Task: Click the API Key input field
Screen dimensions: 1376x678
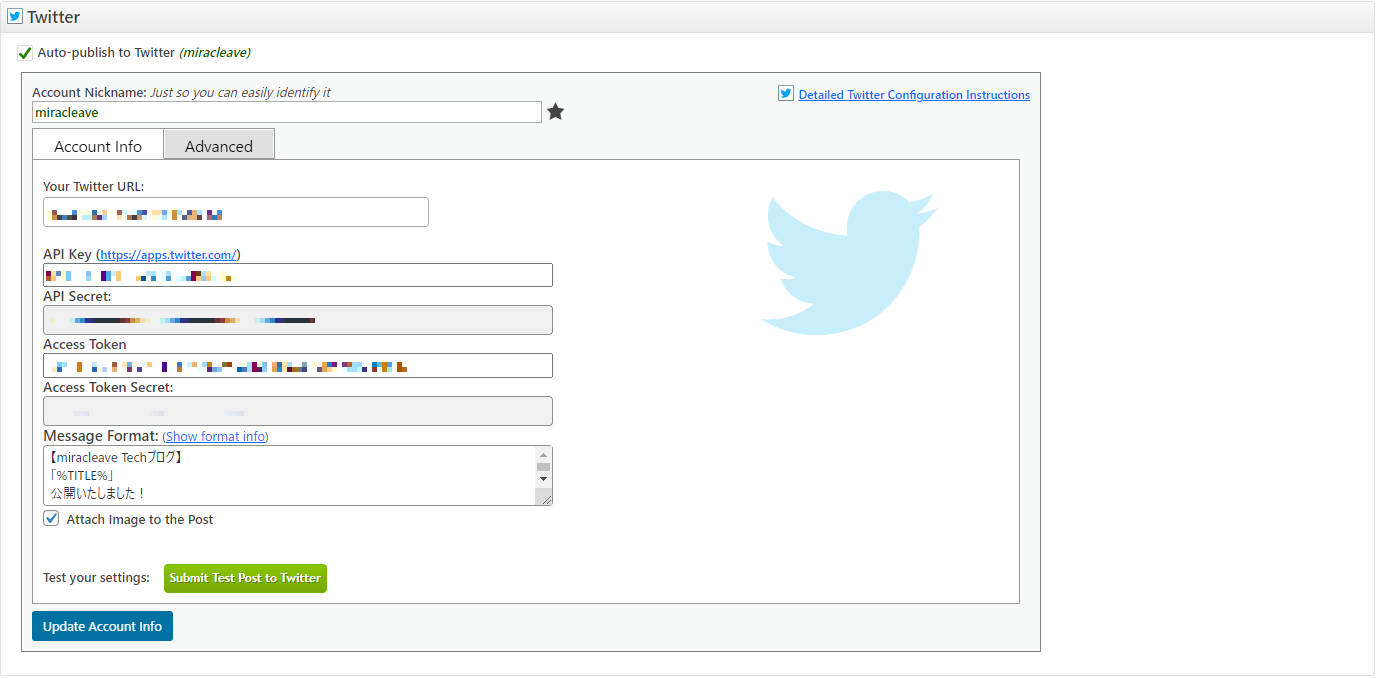Action: 297,275
